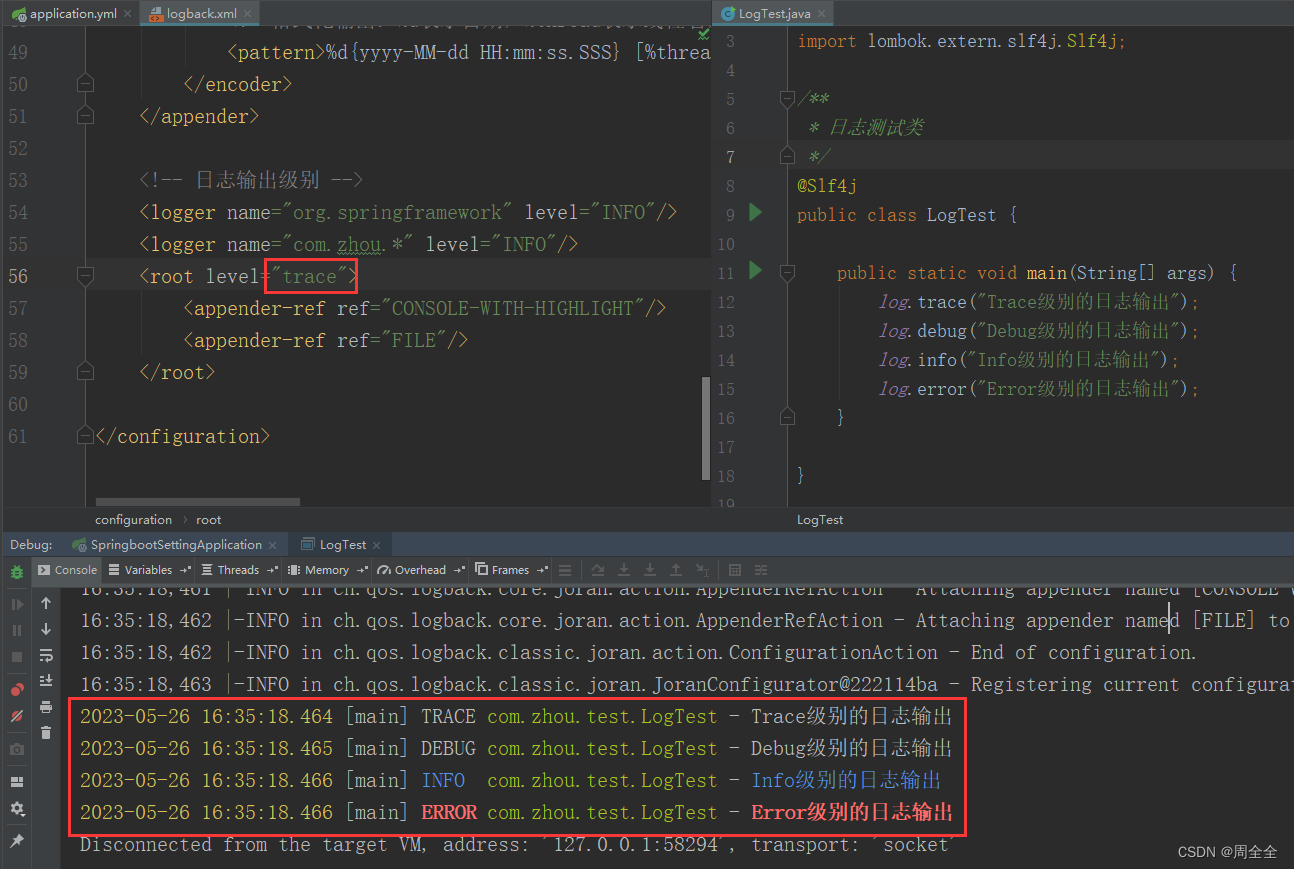1294x869 pixels.
Task: Click the fold marker at line 59 closing root
Action: tap(86, 372)
